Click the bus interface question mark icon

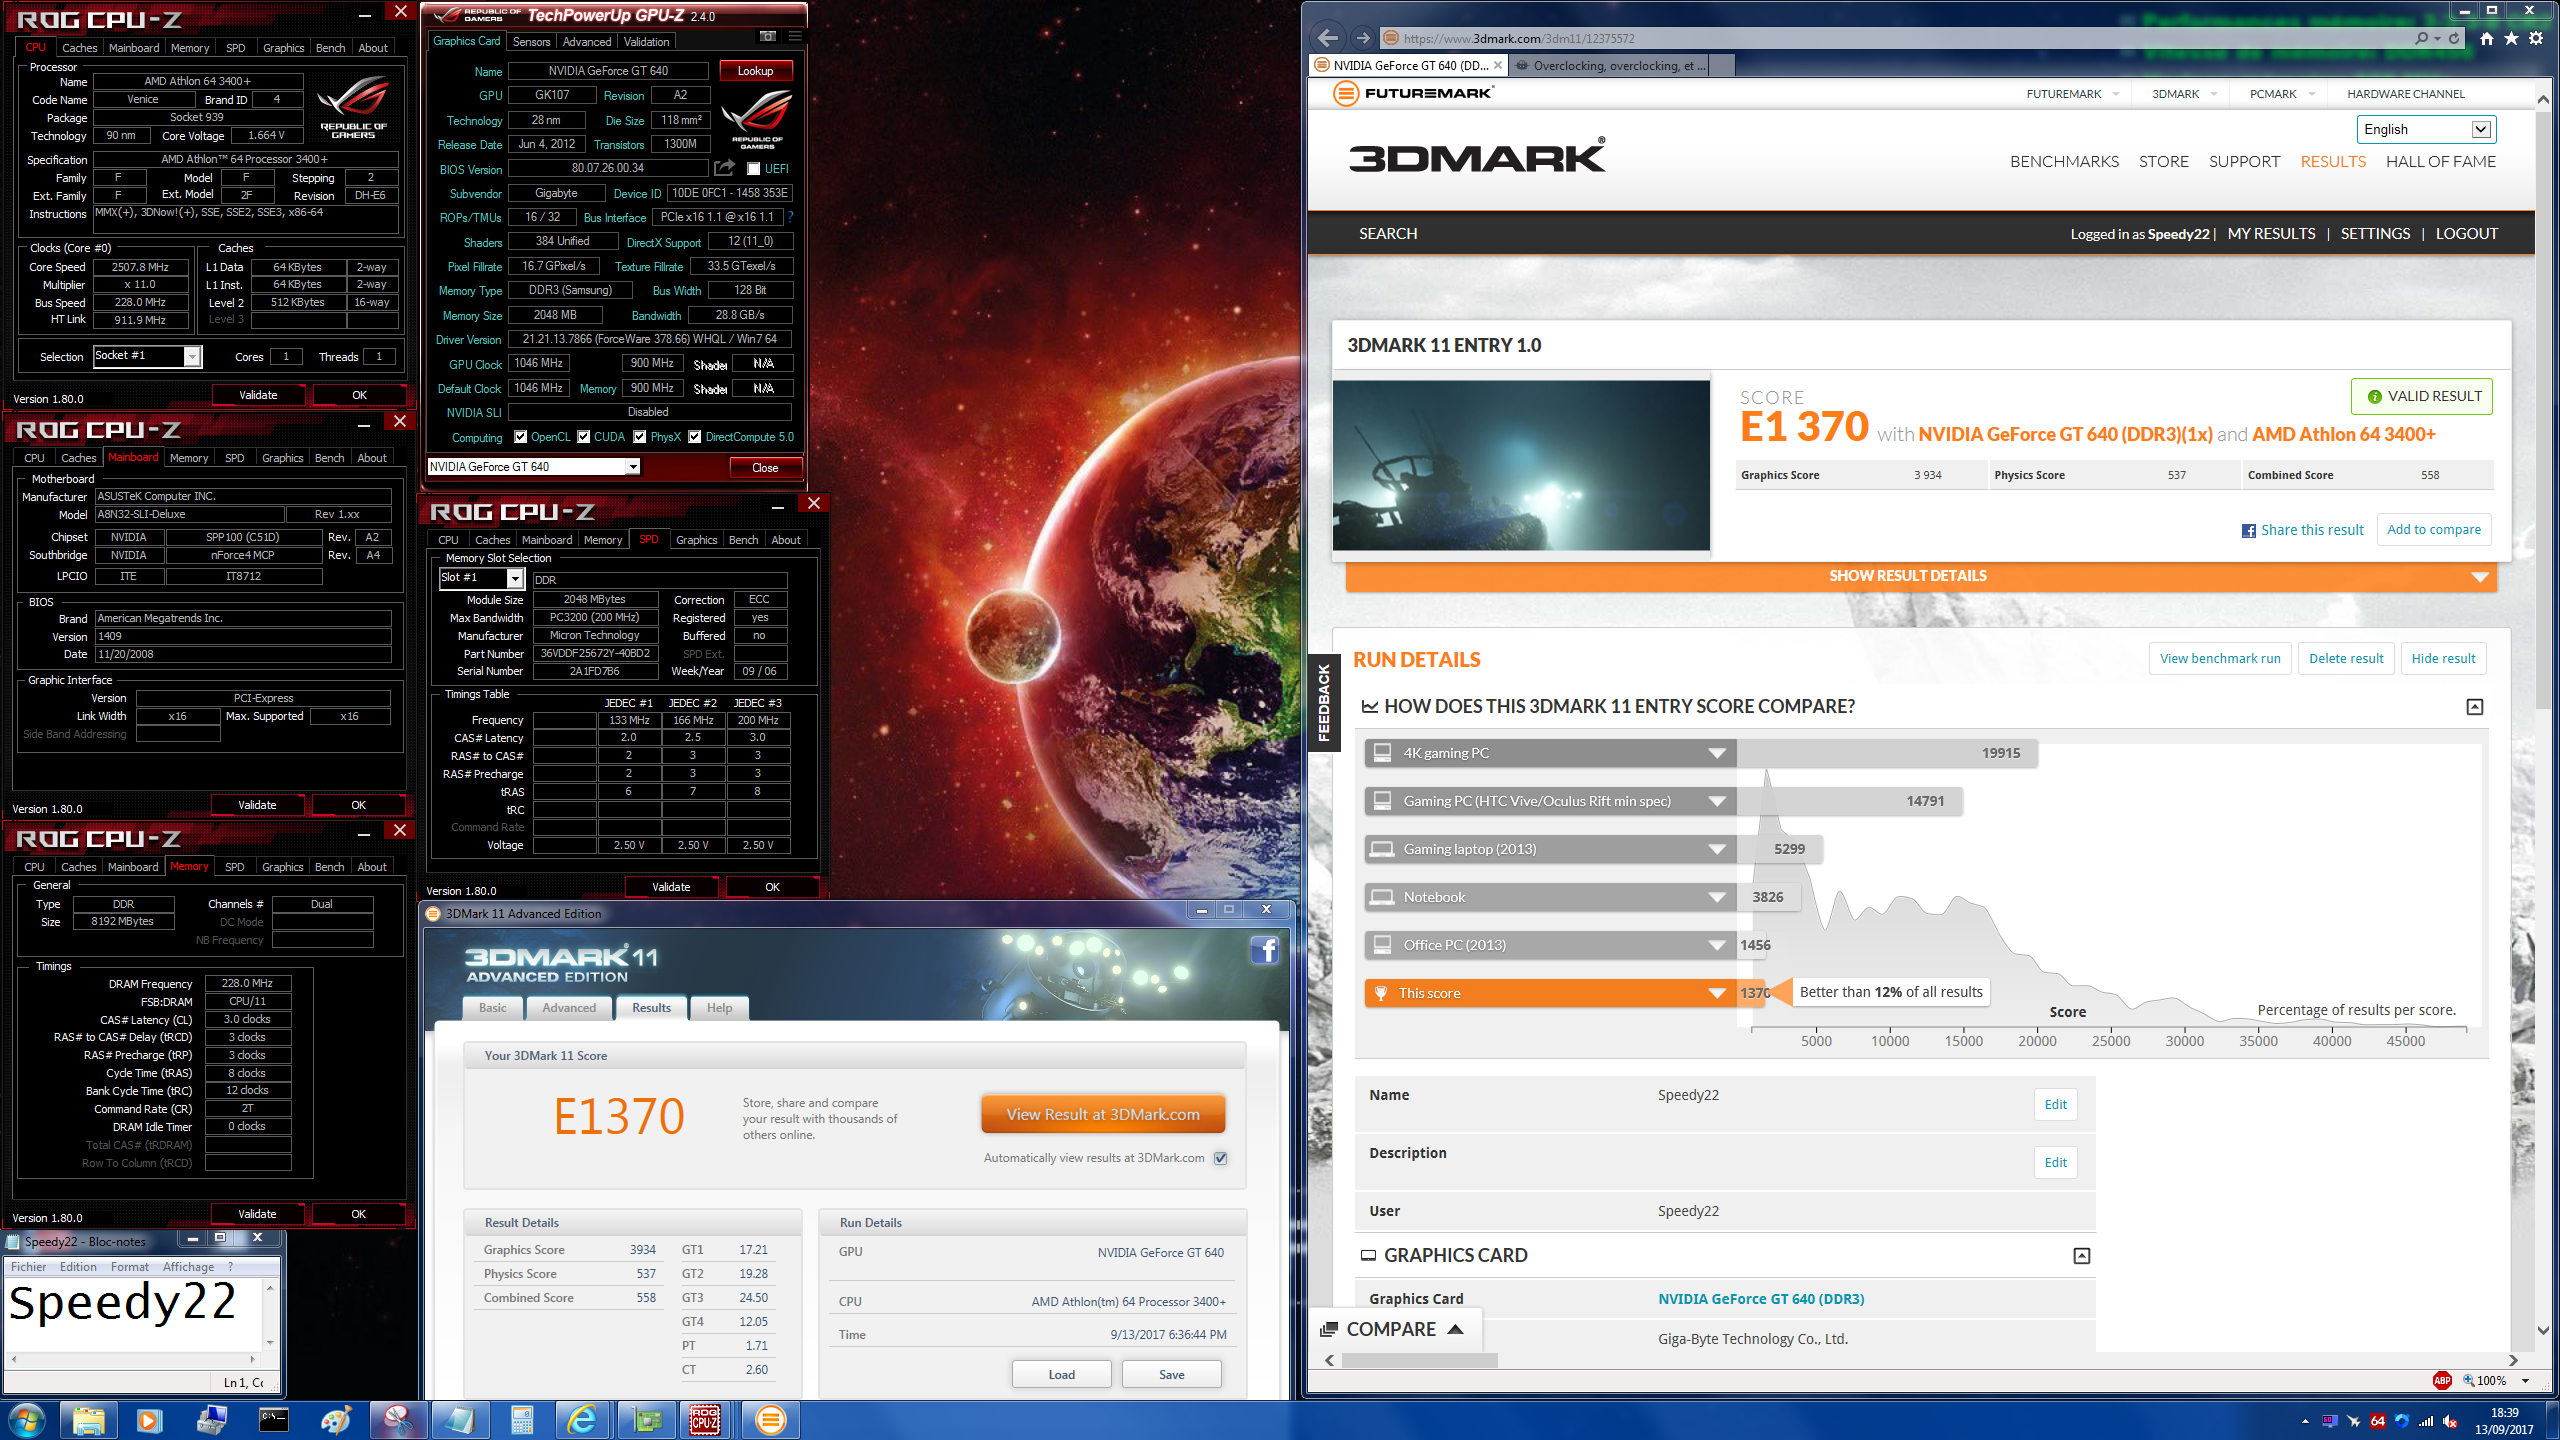click(790, 217)
